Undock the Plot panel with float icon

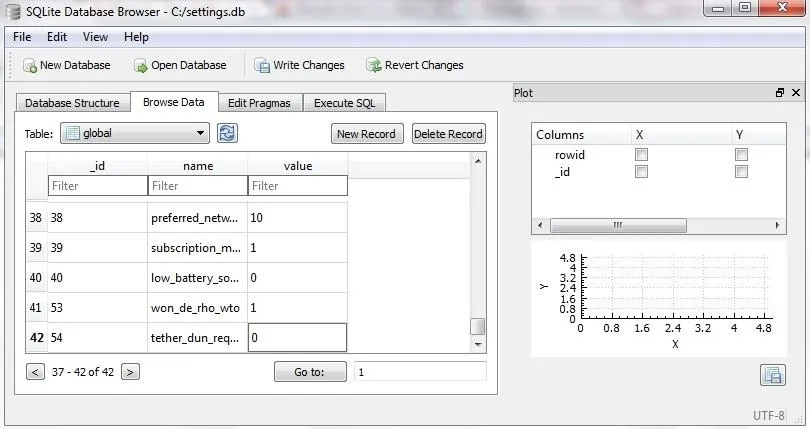click(780, 93)
